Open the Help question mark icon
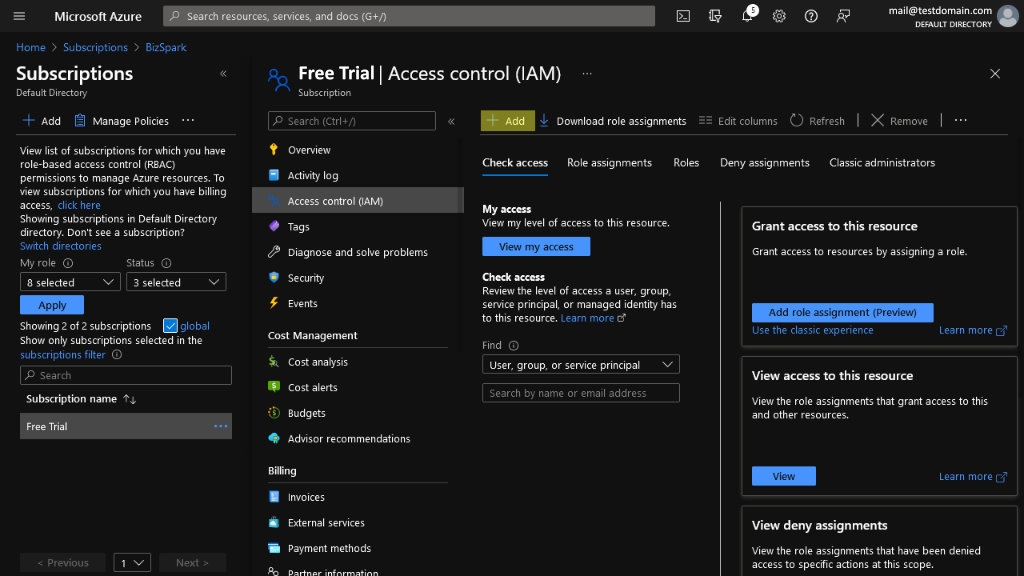 pyautogui.click(x=811, y=16)
